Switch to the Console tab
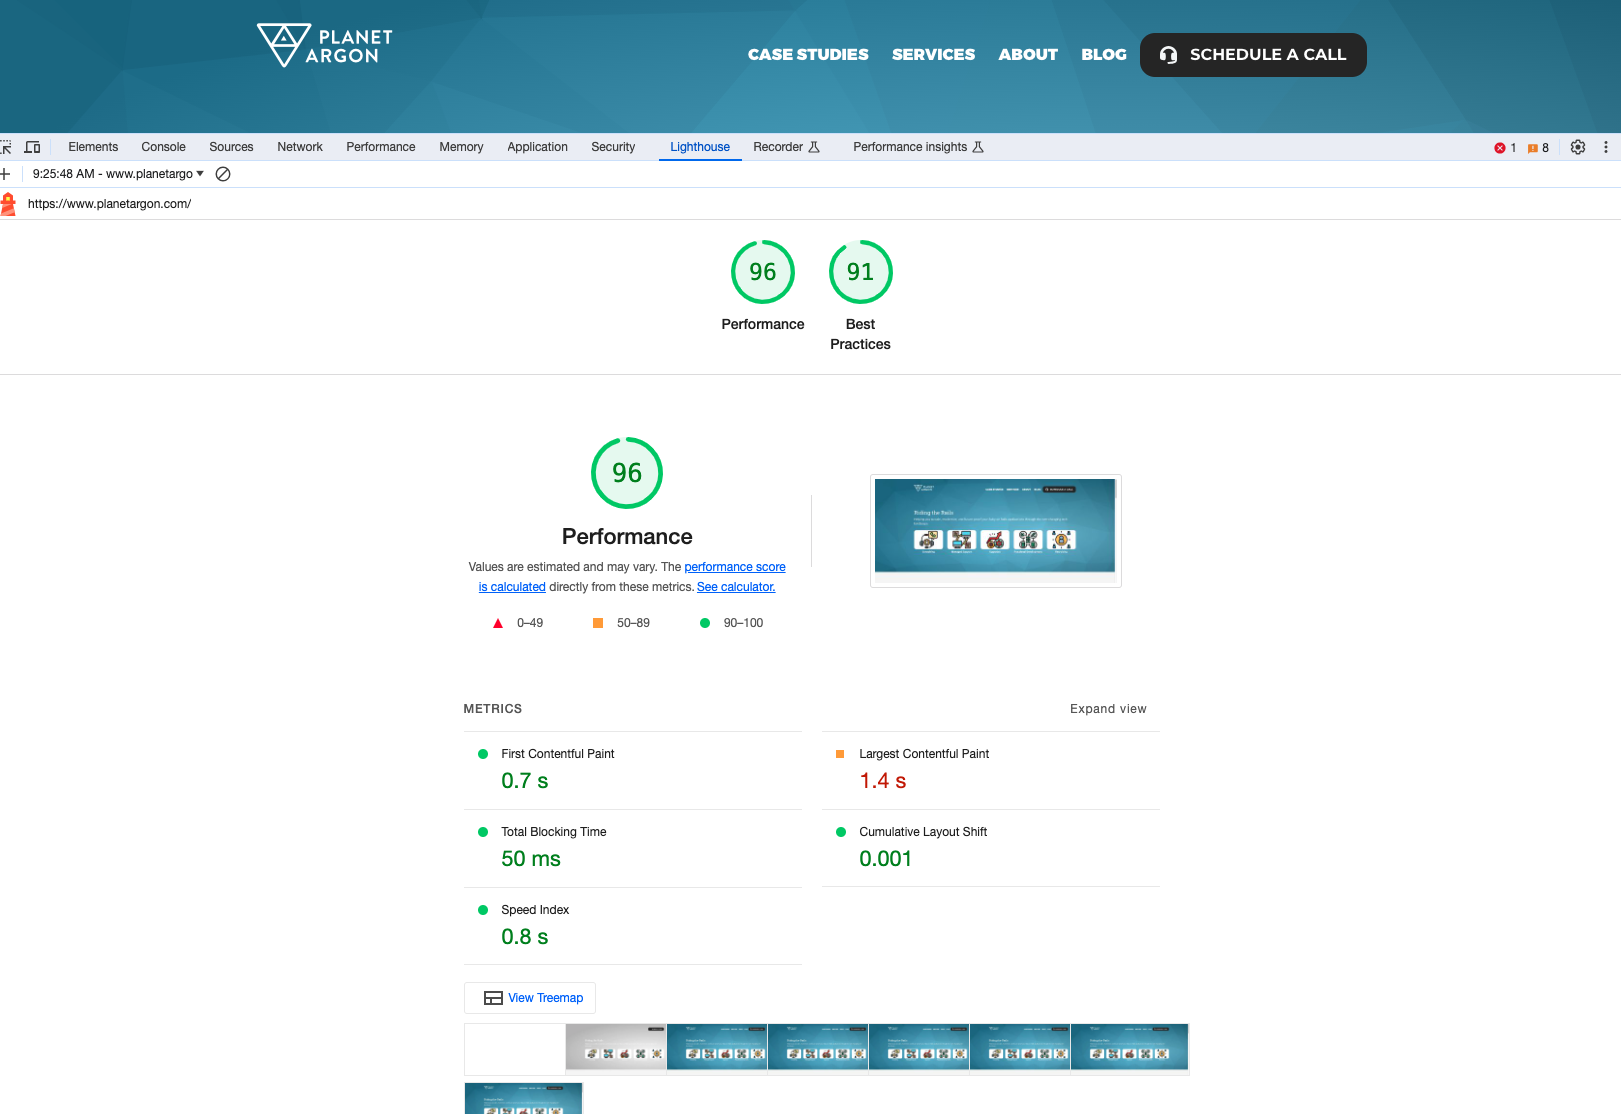Viewport: 1621px width, 1114px height. click(164, 147)
